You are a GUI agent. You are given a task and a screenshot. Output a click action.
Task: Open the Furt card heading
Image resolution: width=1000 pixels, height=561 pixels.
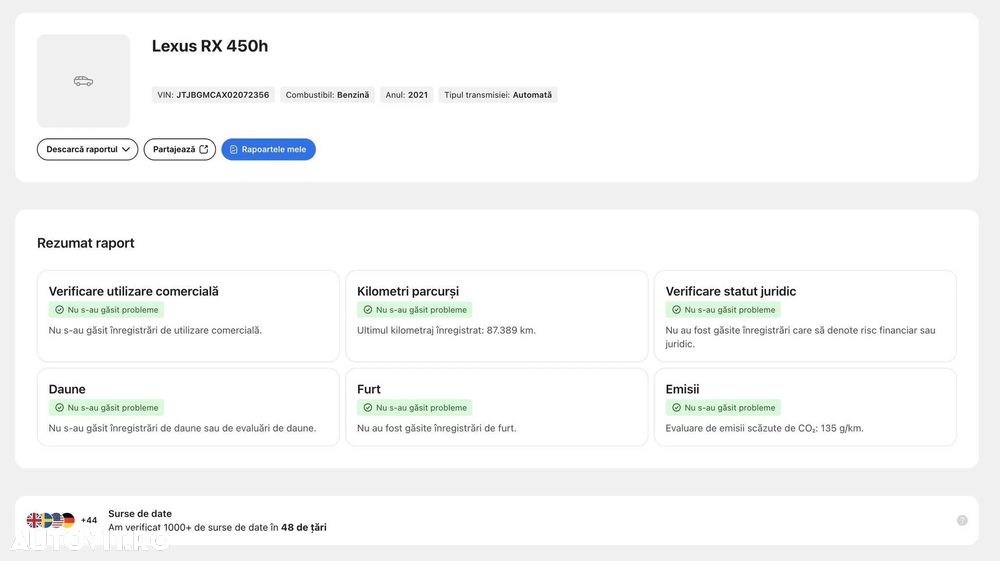point(369,389)
